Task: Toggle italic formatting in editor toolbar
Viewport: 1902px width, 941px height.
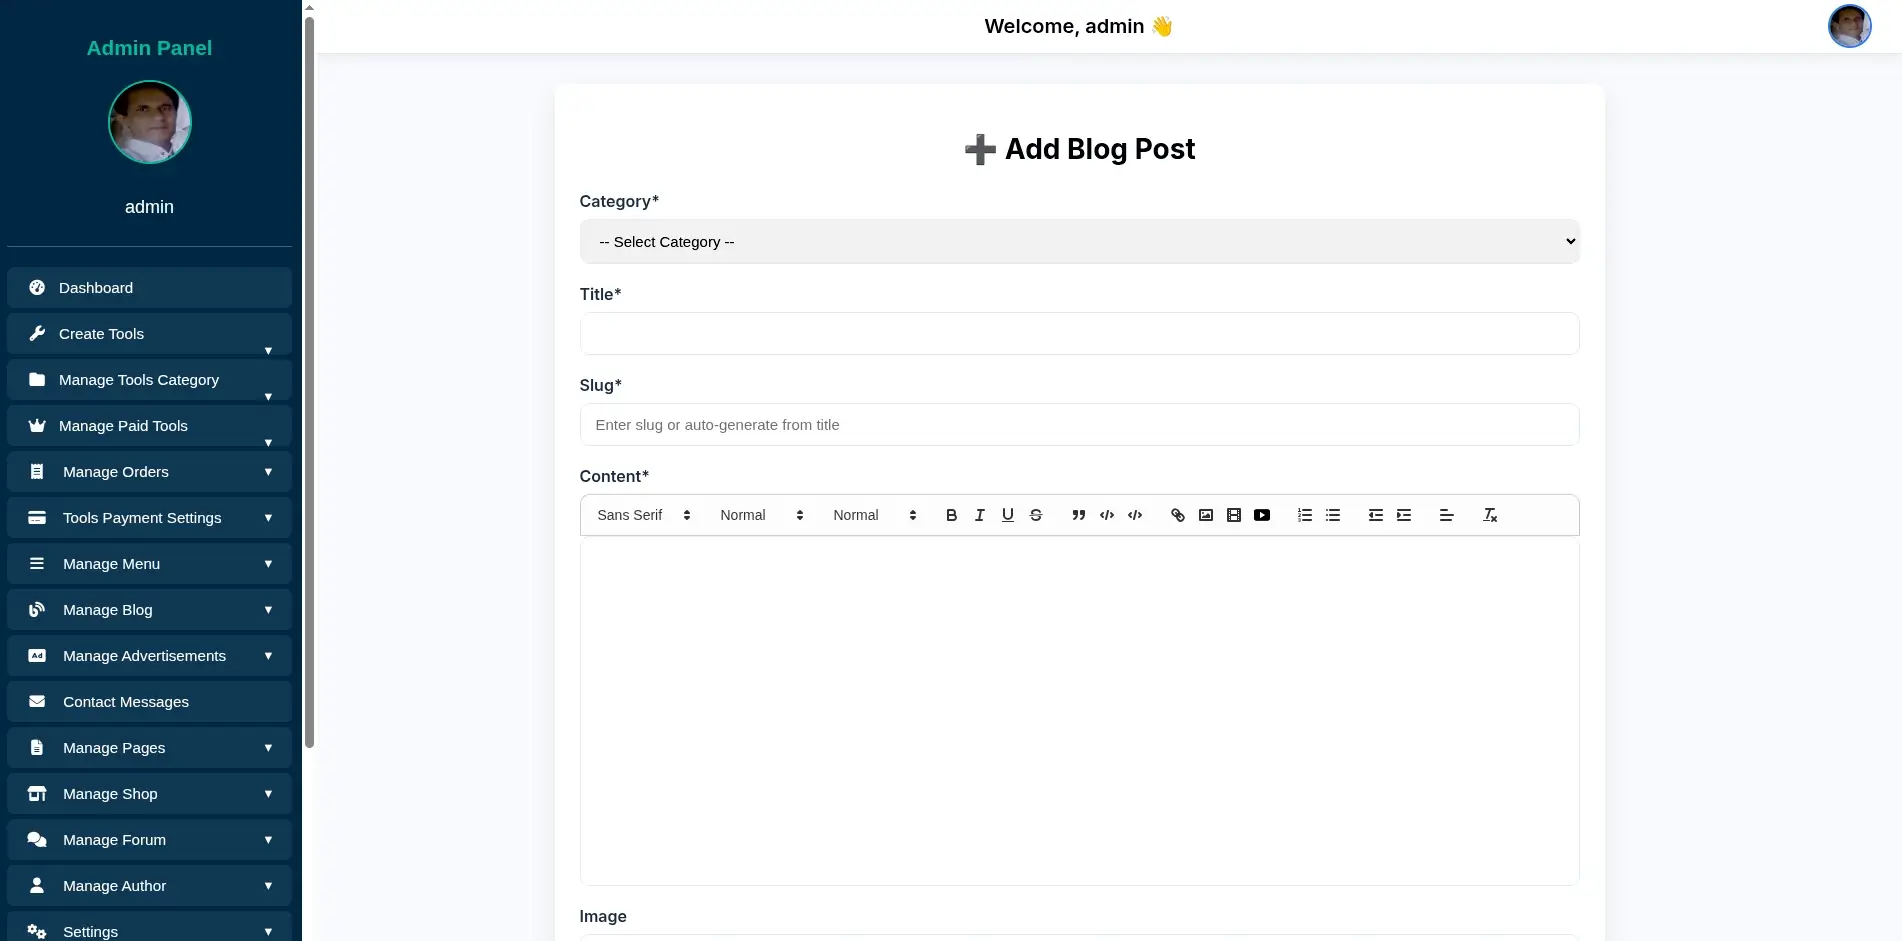Action: click(979, 515)
